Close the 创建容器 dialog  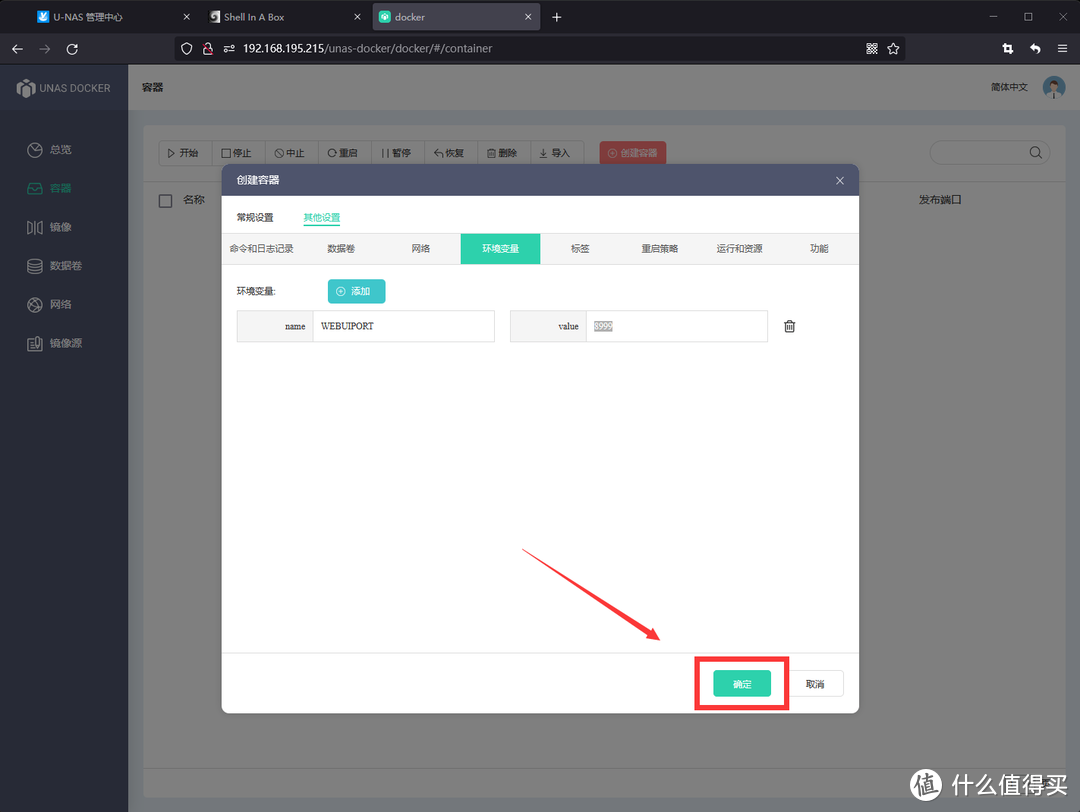pyautogui.click(x=840, y=180)
